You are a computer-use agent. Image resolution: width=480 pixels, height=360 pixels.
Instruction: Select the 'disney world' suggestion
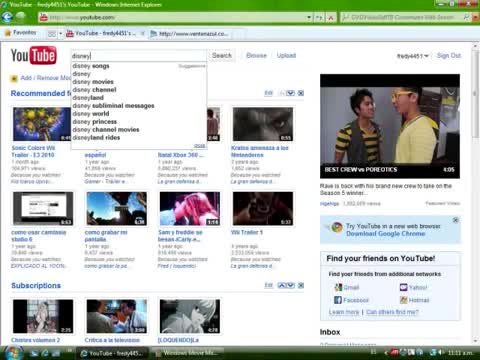coord(138,114)
